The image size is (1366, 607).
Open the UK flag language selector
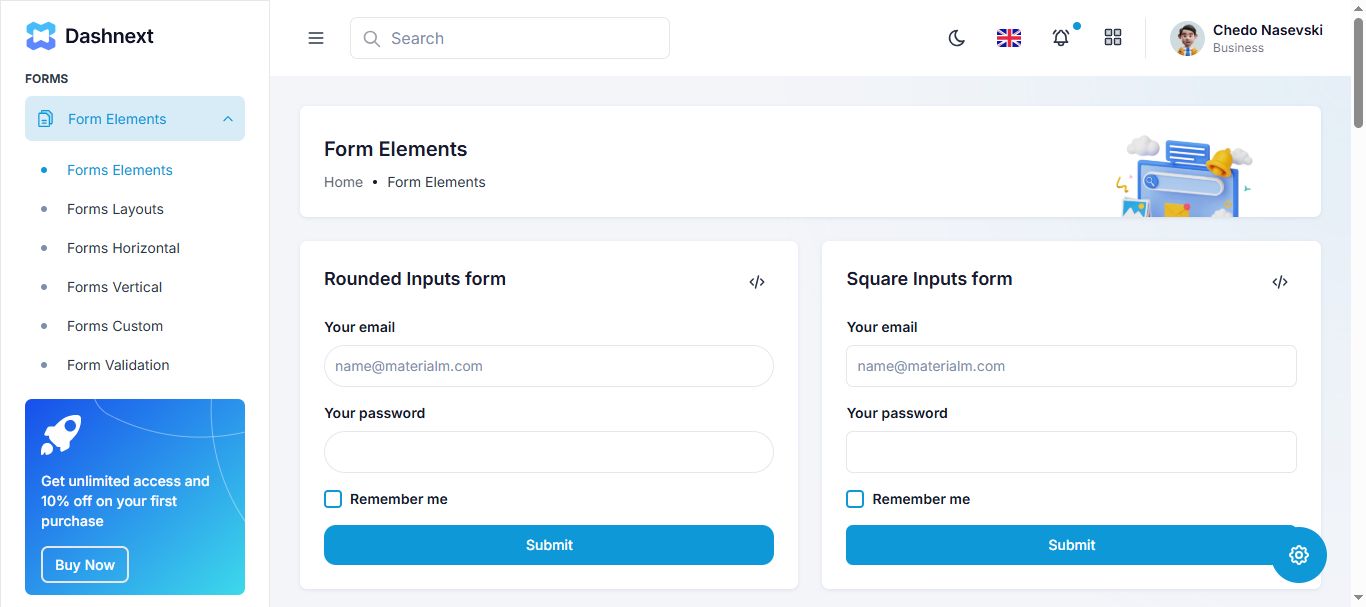1009,38
